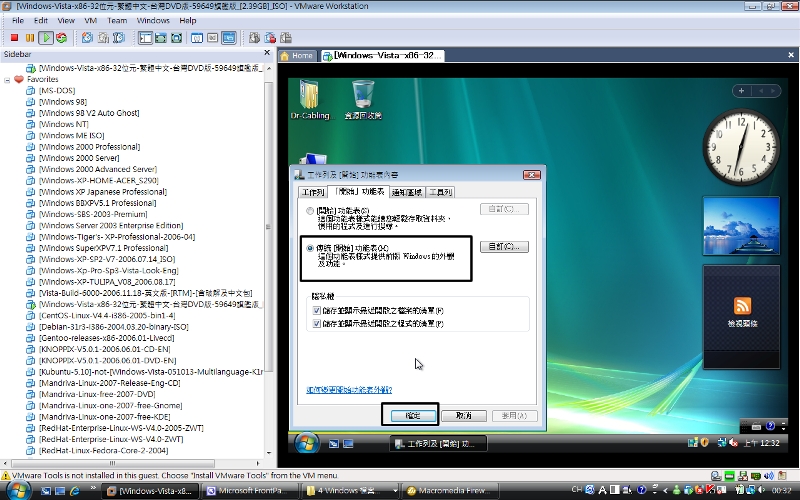
Task: Select [MS-DOS] in the favorites list
Action: pyautogui.click(x=57, y=90)
